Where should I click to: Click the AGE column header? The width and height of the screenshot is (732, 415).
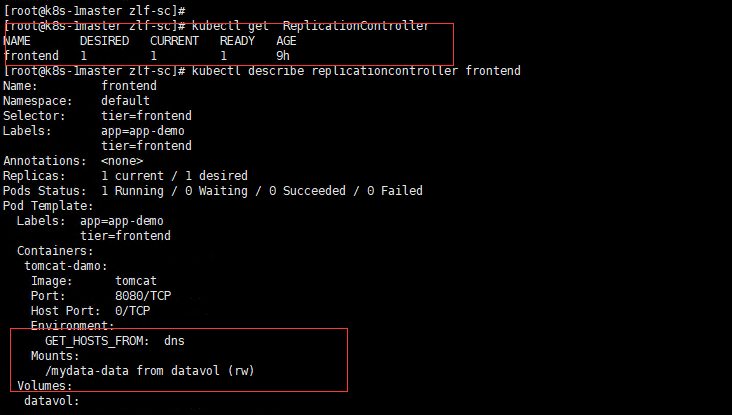point(286,40)
